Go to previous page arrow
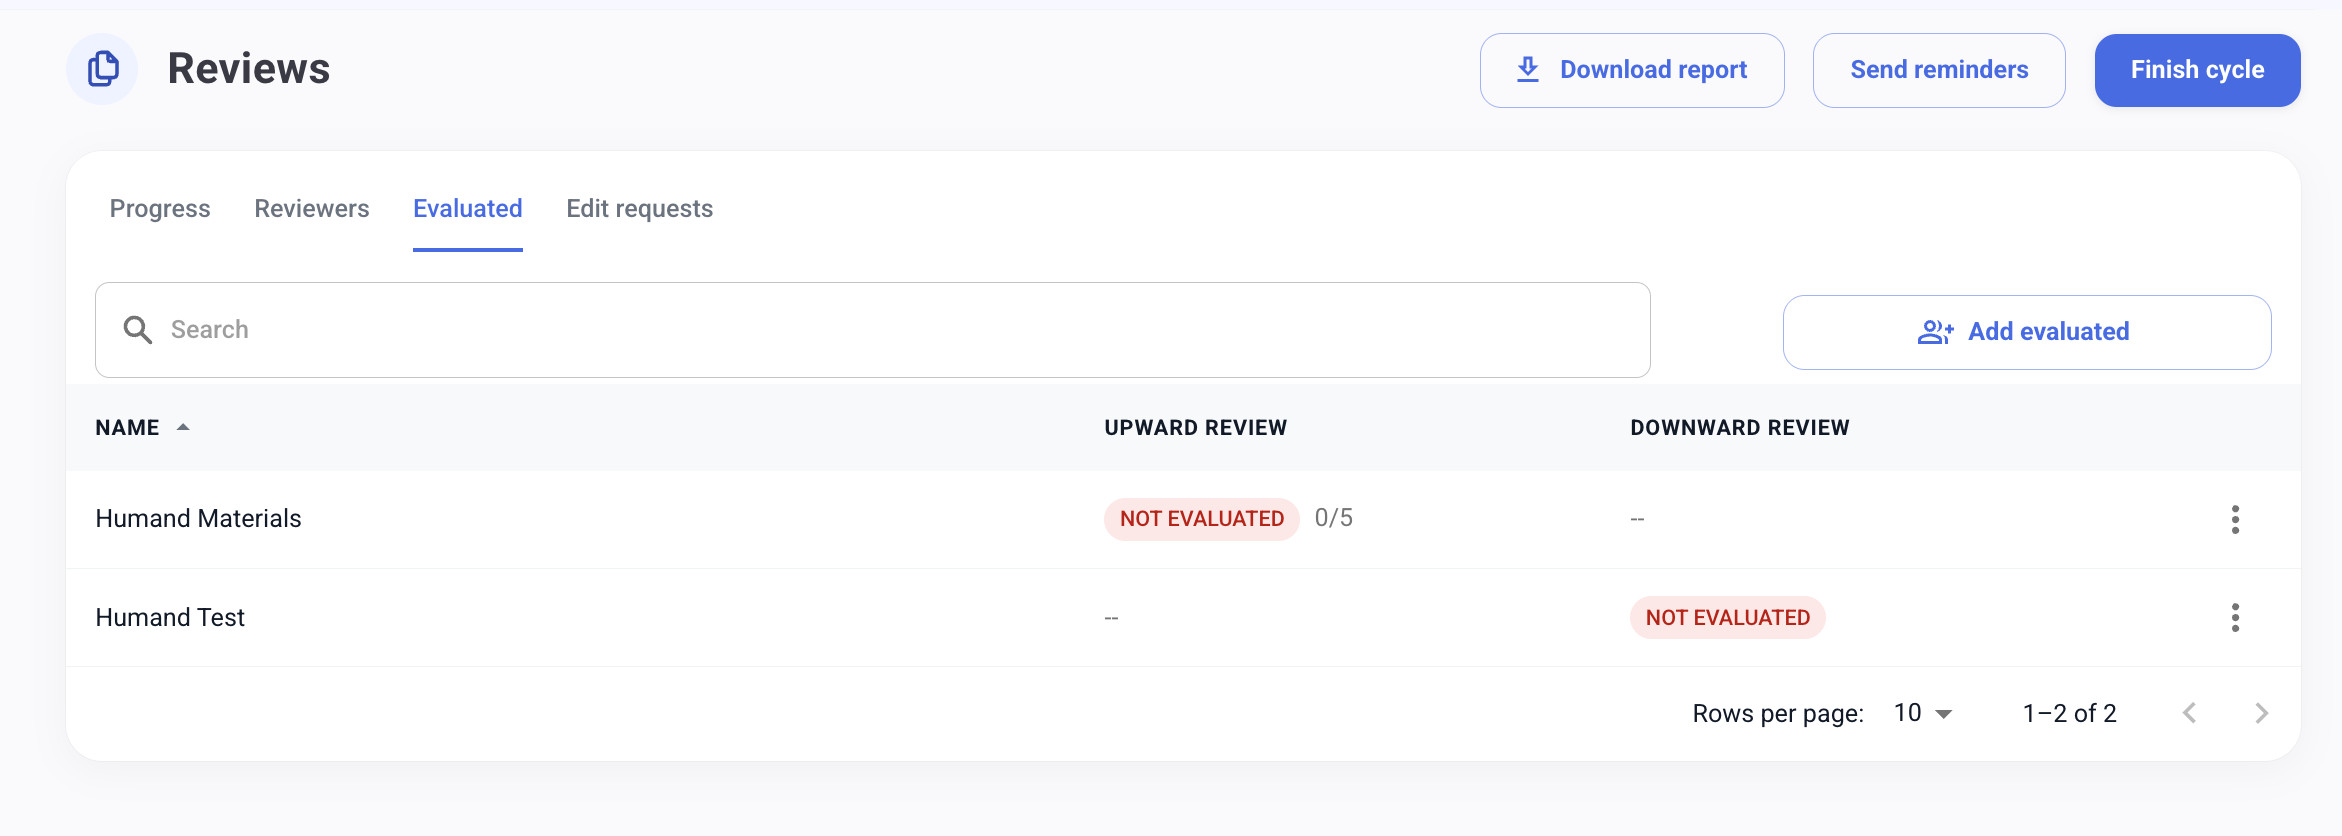Screen dimensions: 2342x836 [2189, 713]
